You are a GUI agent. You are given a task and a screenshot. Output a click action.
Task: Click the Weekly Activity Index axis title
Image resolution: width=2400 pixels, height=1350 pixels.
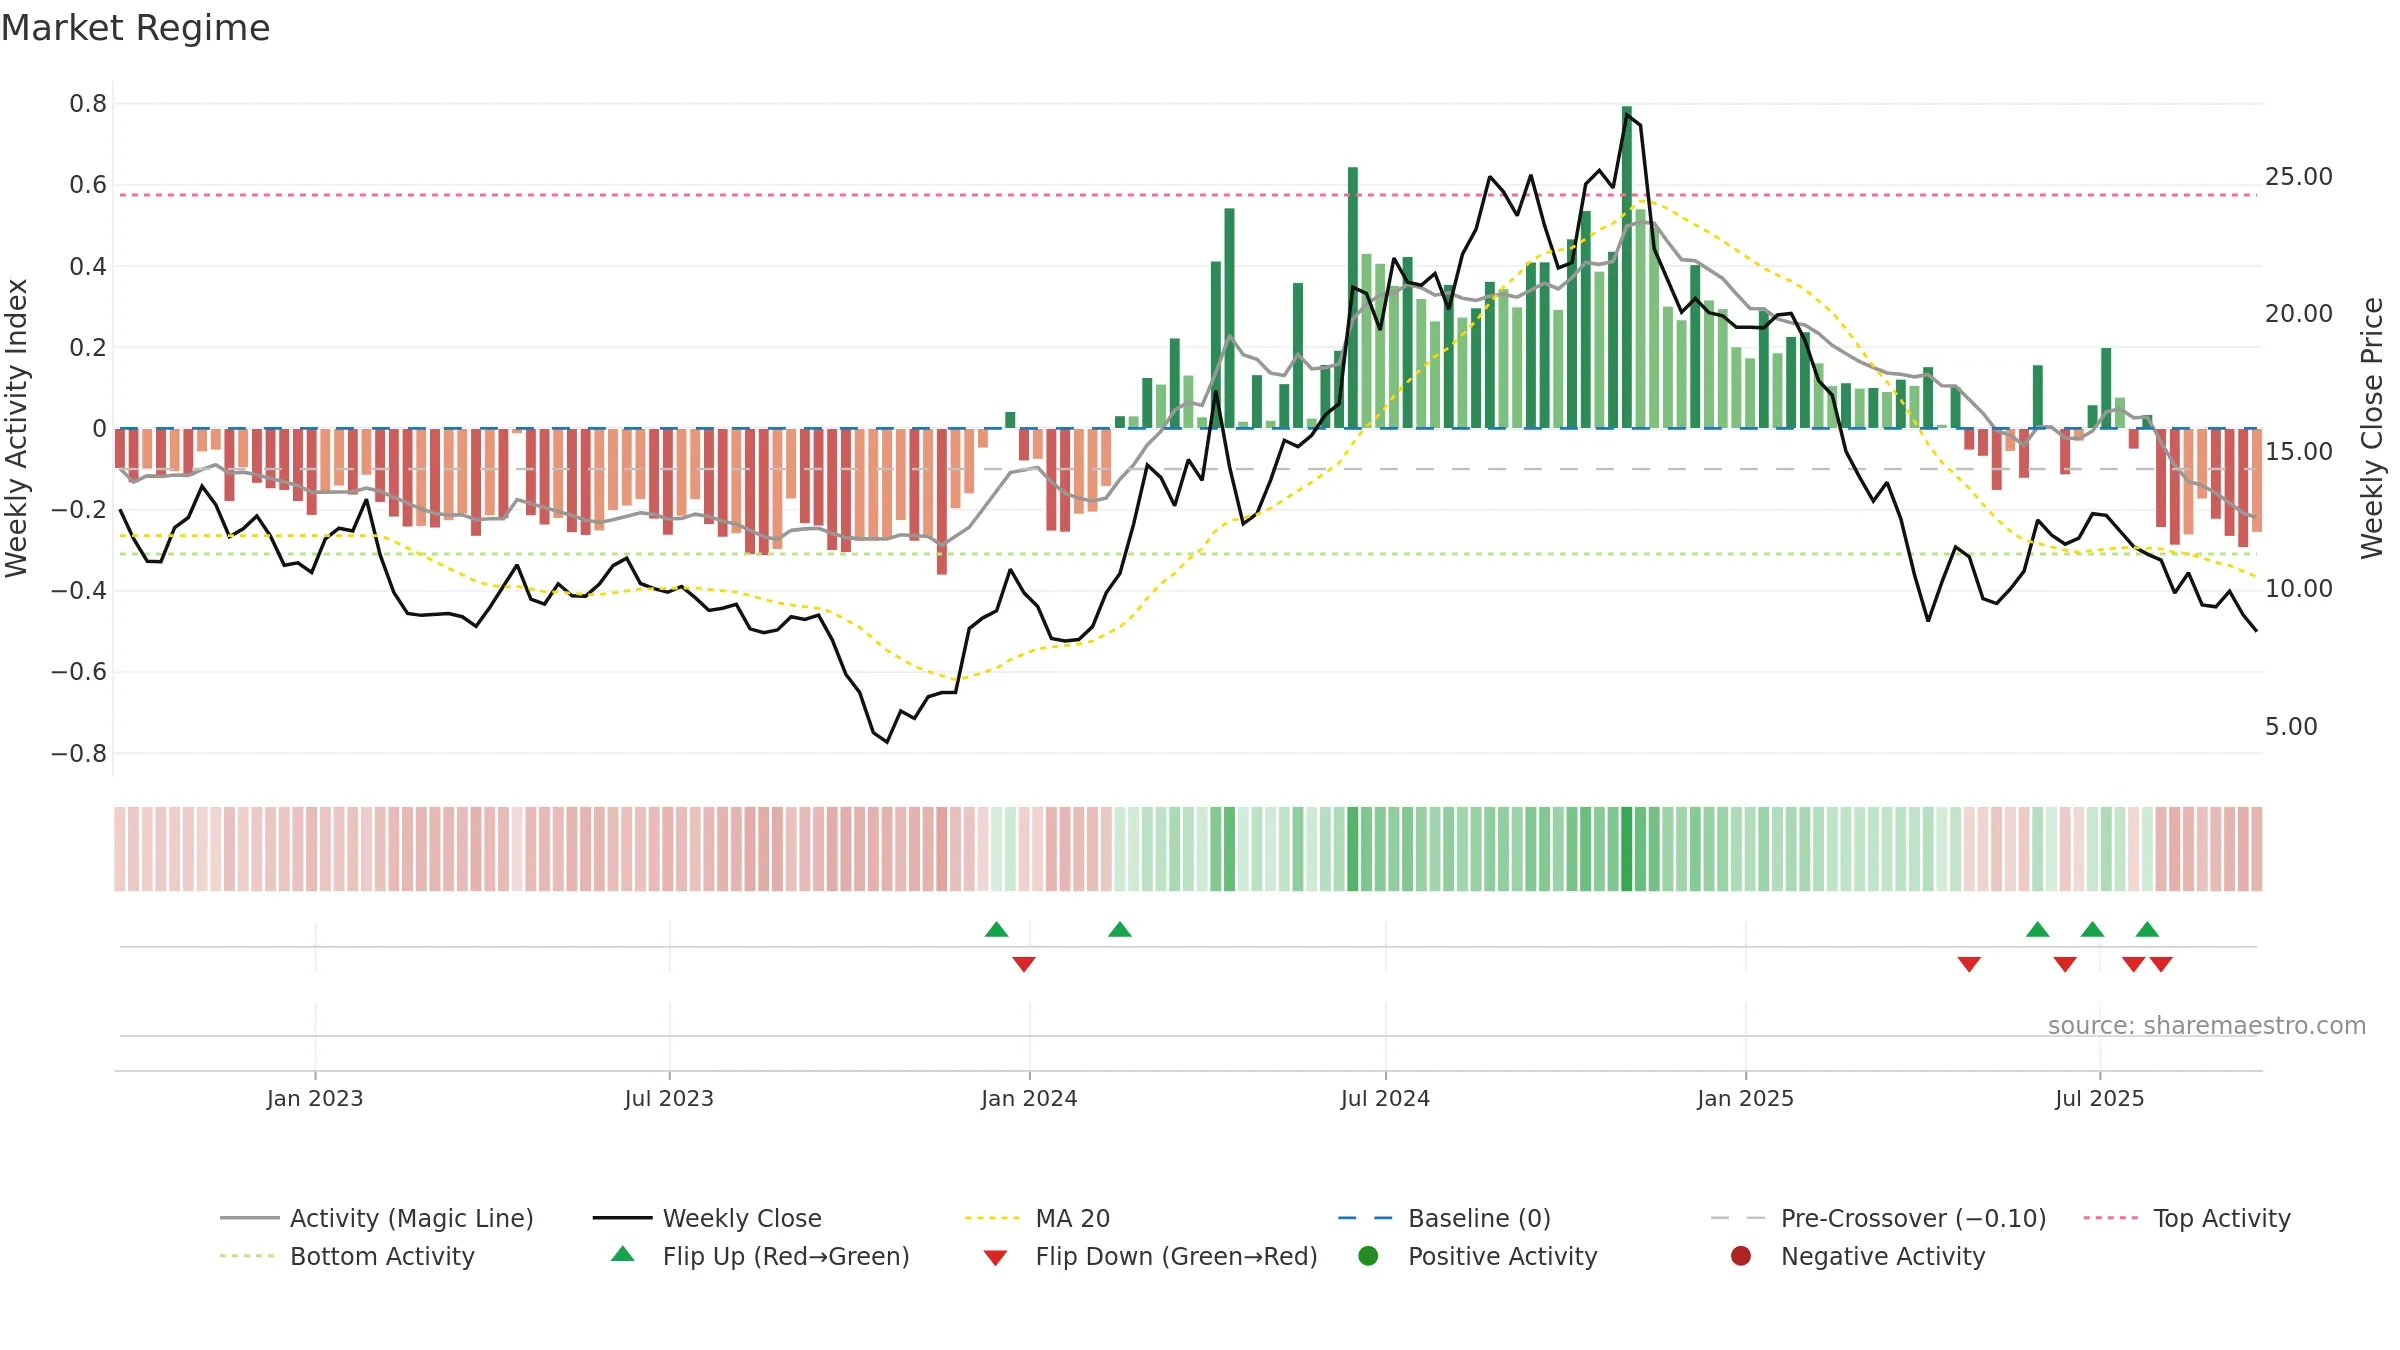pyautogui.click(x=16, y=428)
